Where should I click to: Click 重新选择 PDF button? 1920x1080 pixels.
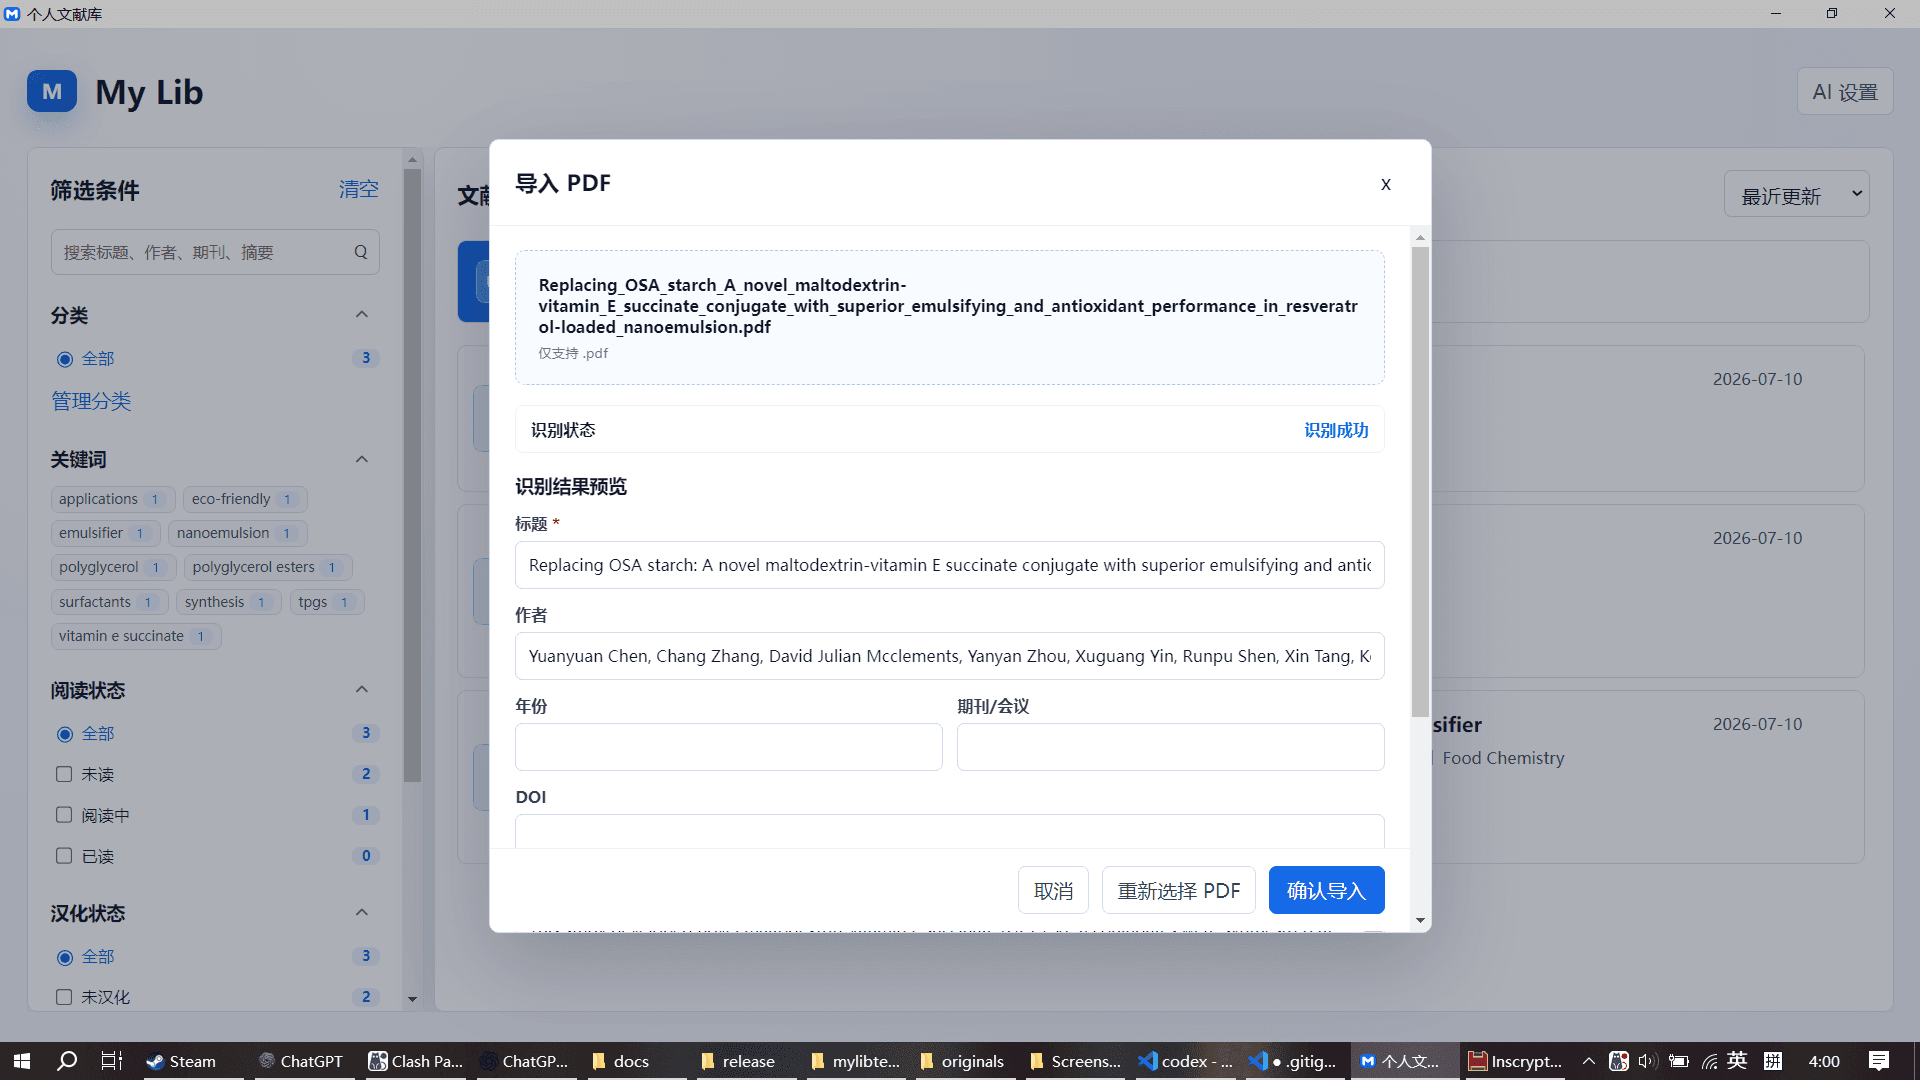pos(1178,890)
